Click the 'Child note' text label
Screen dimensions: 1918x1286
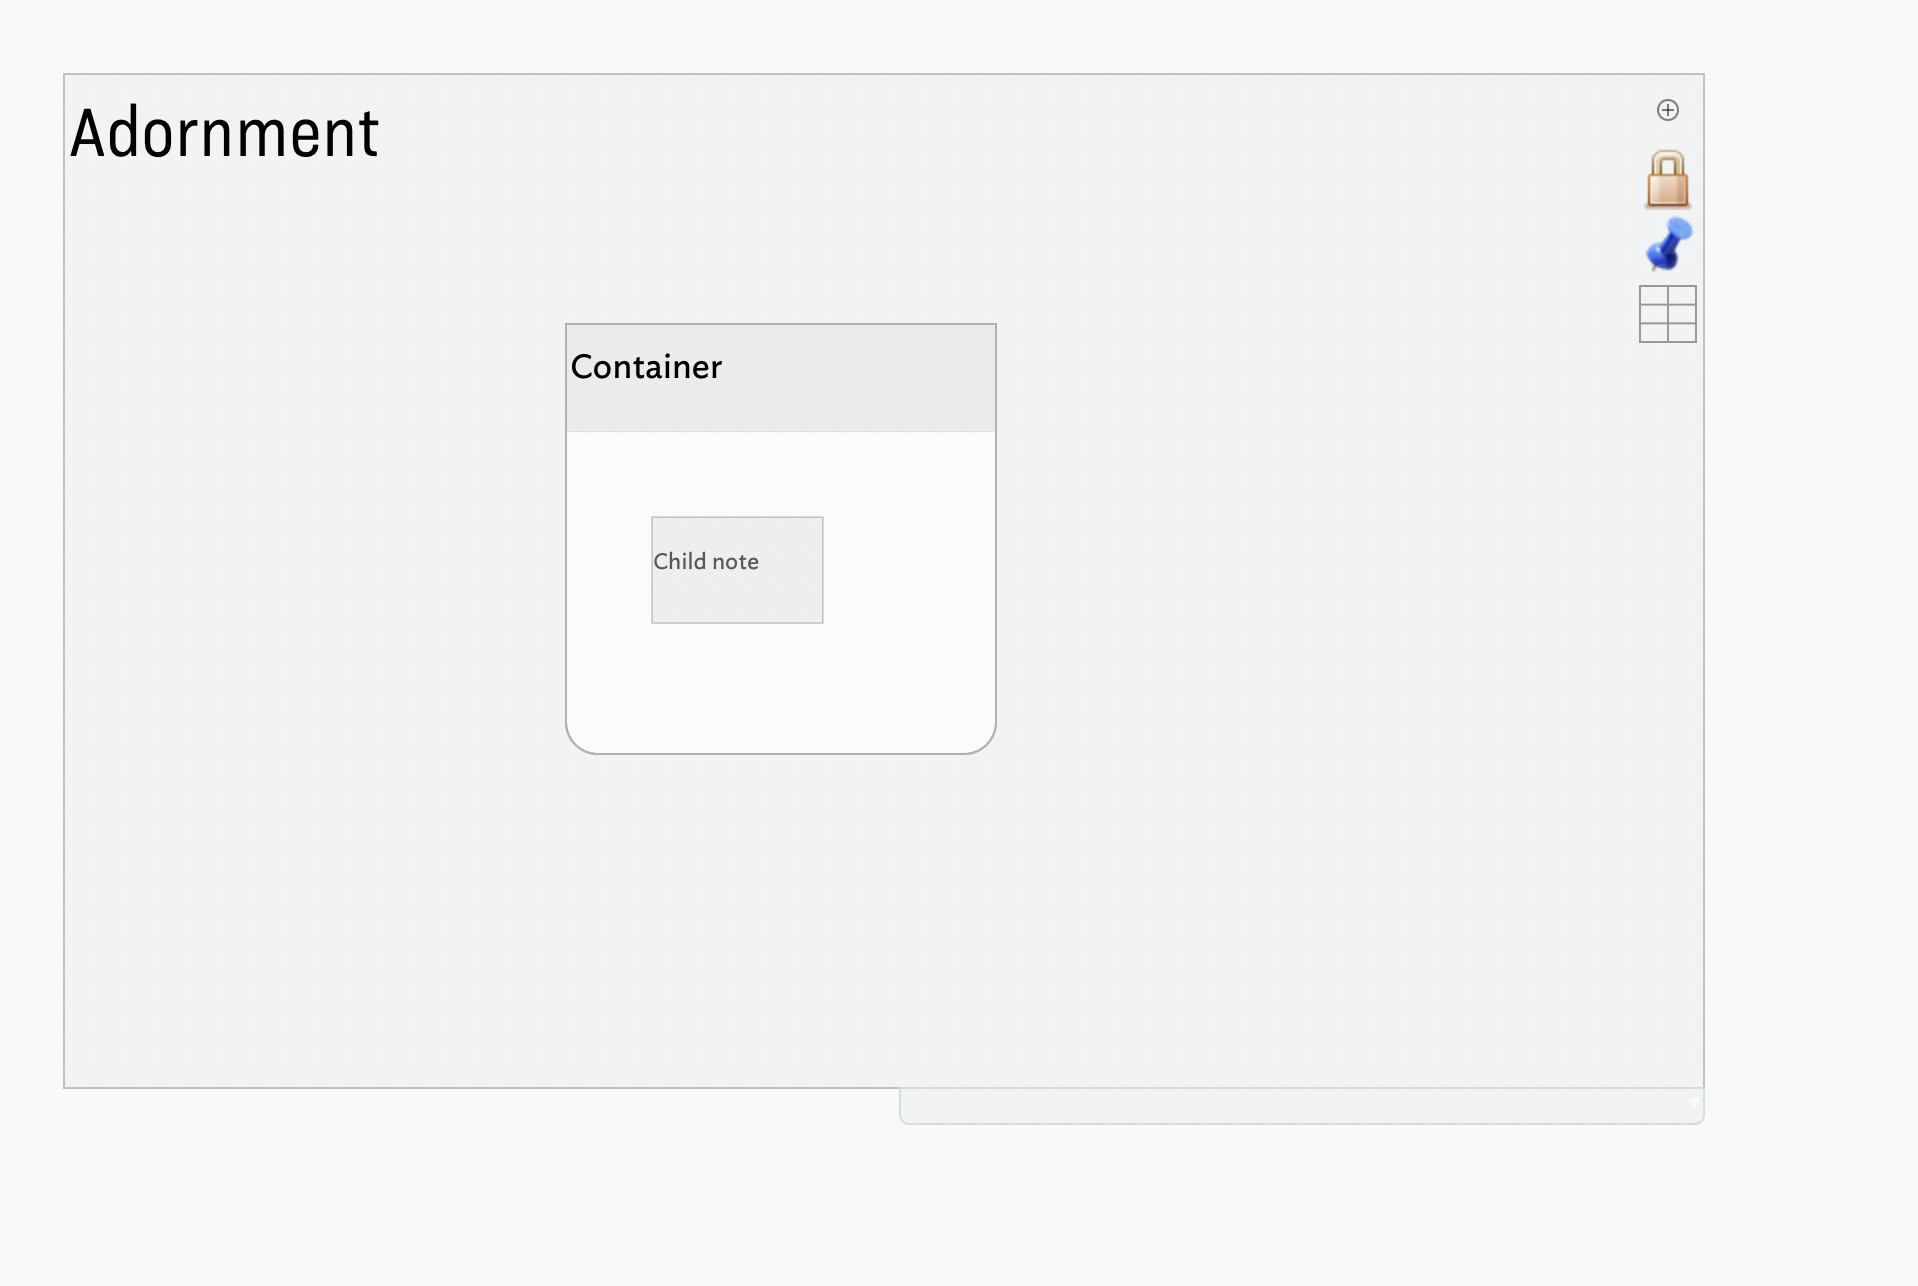[706, 562]
